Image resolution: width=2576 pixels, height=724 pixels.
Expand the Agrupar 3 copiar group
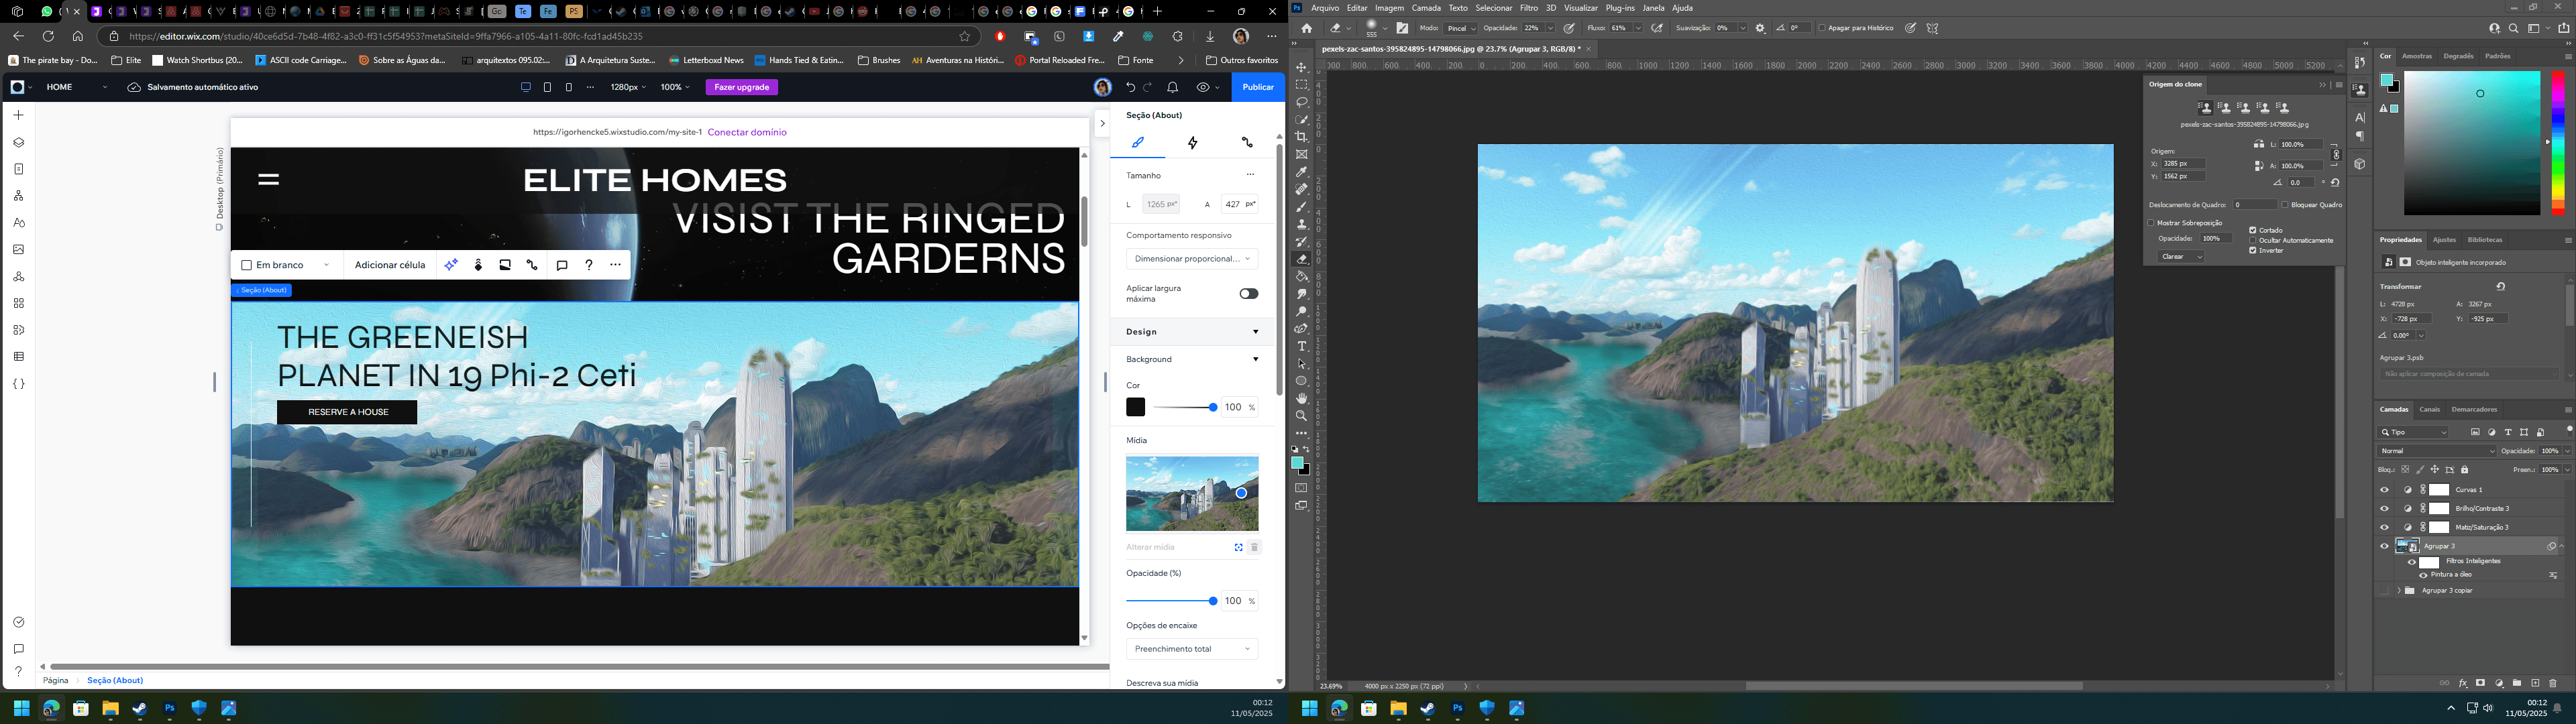(x=2399, y=591)
